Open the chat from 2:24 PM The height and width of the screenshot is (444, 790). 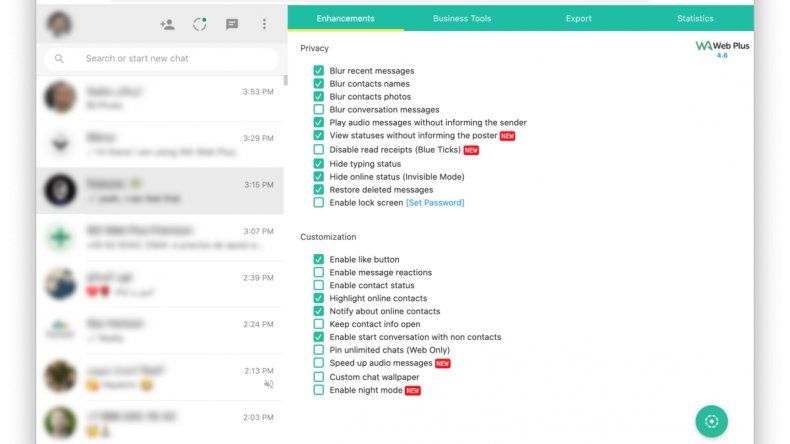160,331
